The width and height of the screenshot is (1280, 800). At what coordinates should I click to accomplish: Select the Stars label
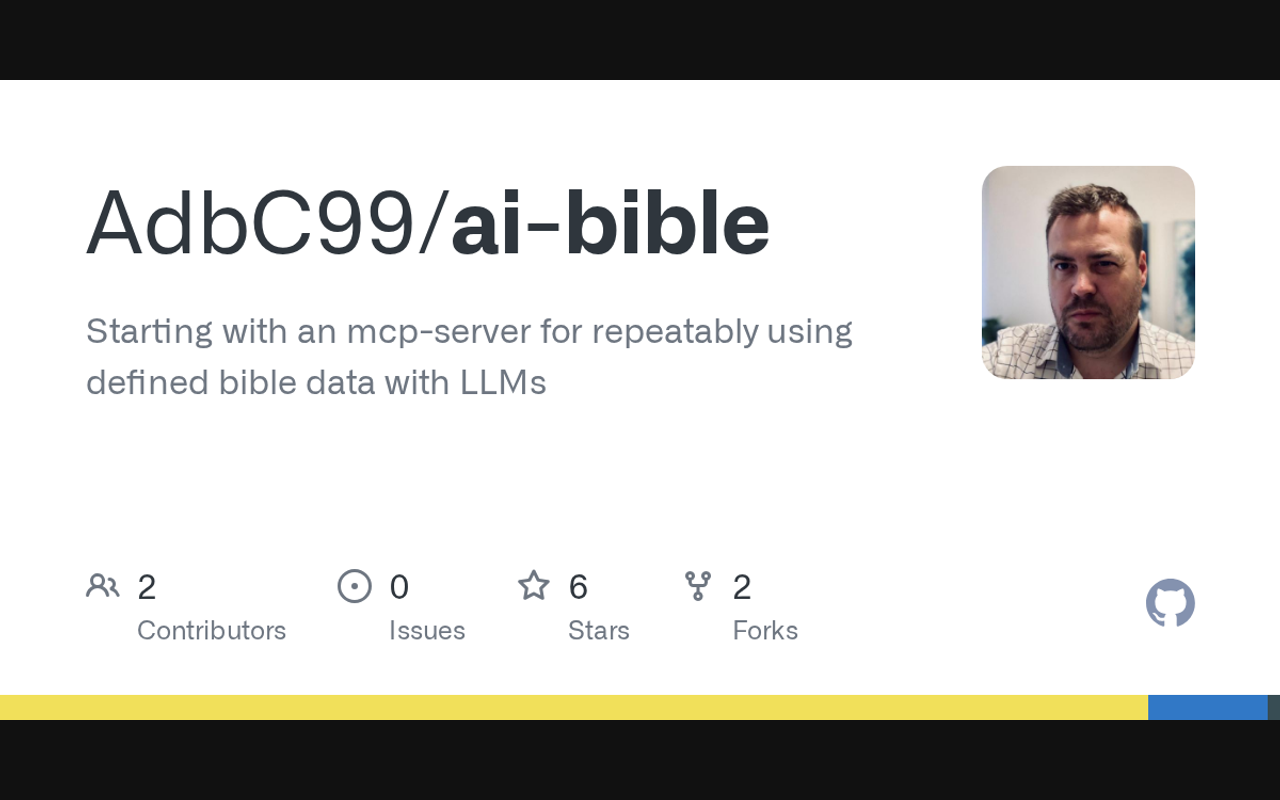(x=598, y=630)
